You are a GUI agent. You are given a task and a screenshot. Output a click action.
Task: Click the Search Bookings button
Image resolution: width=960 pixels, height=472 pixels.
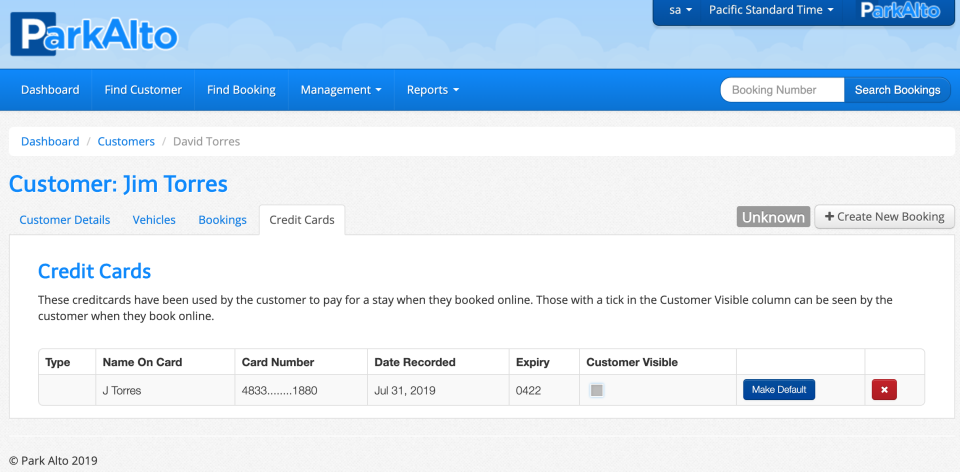pyautogui.click(x=897, y=90)
